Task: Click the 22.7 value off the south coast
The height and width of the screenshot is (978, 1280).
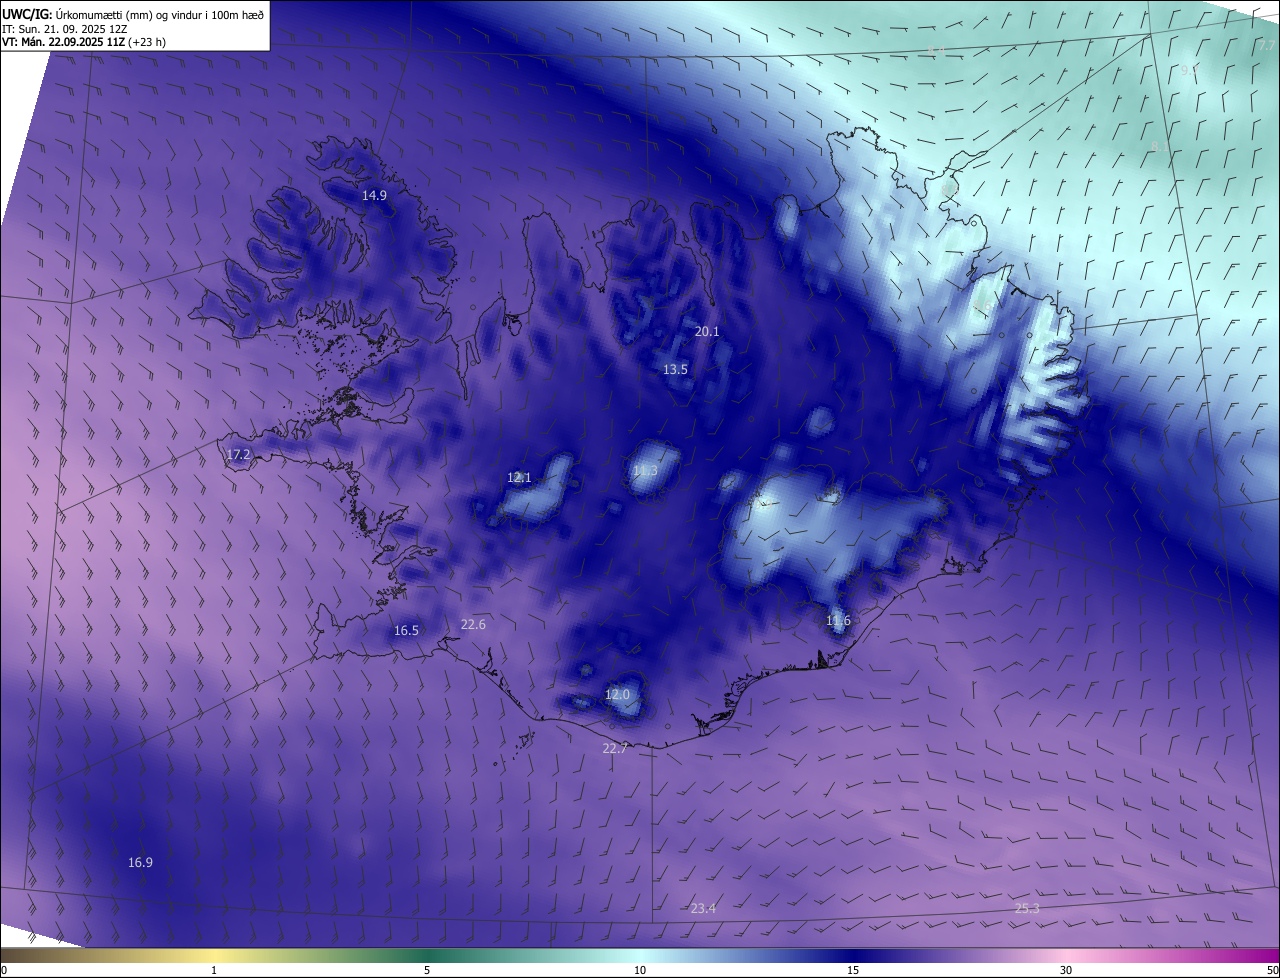Action: coord(614,749)
